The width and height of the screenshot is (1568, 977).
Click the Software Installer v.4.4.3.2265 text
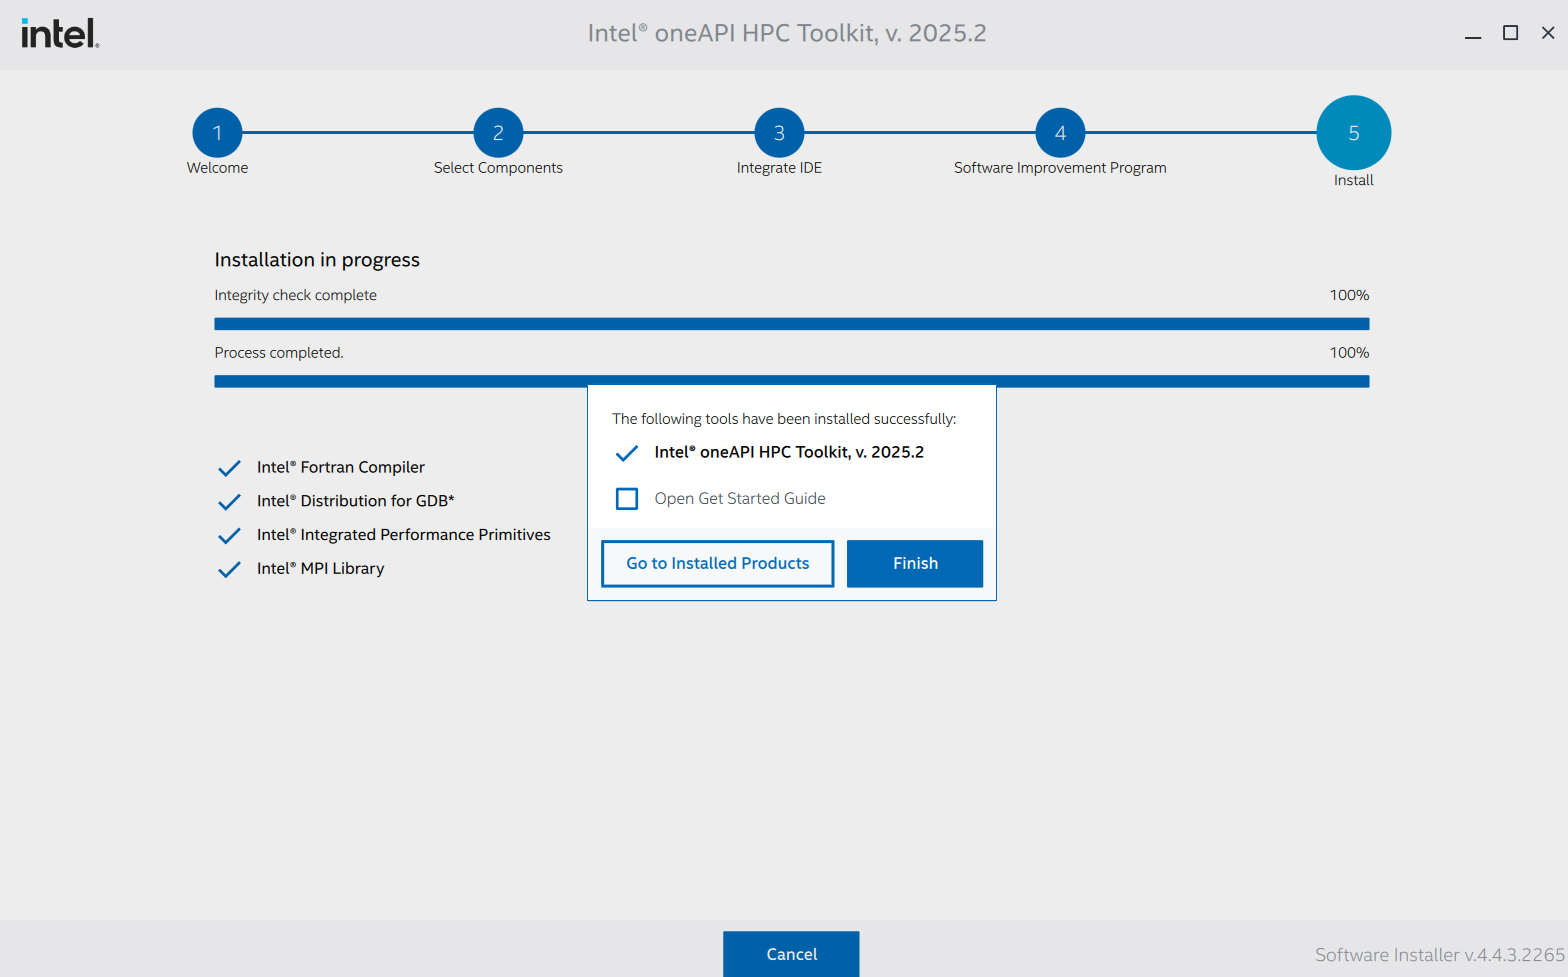tap(1440, 955)
